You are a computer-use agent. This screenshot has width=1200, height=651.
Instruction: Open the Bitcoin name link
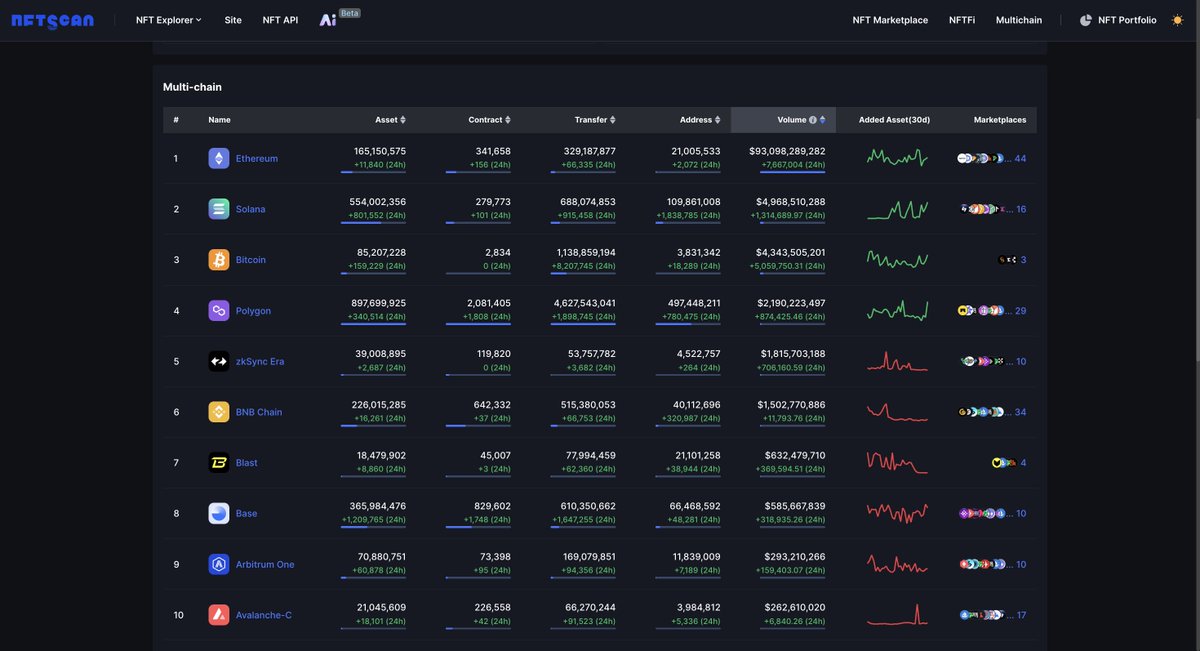pos(251,260)
